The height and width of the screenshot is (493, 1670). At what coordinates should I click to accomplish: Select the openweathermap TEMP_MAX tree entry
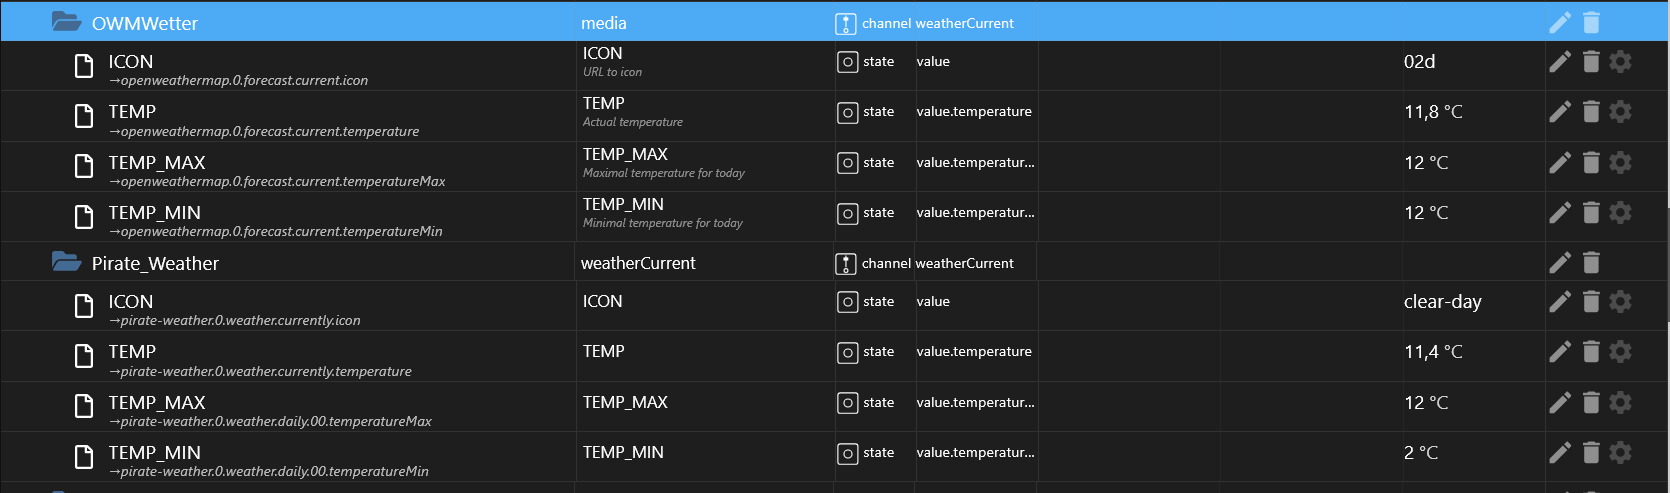click(157, 163)
